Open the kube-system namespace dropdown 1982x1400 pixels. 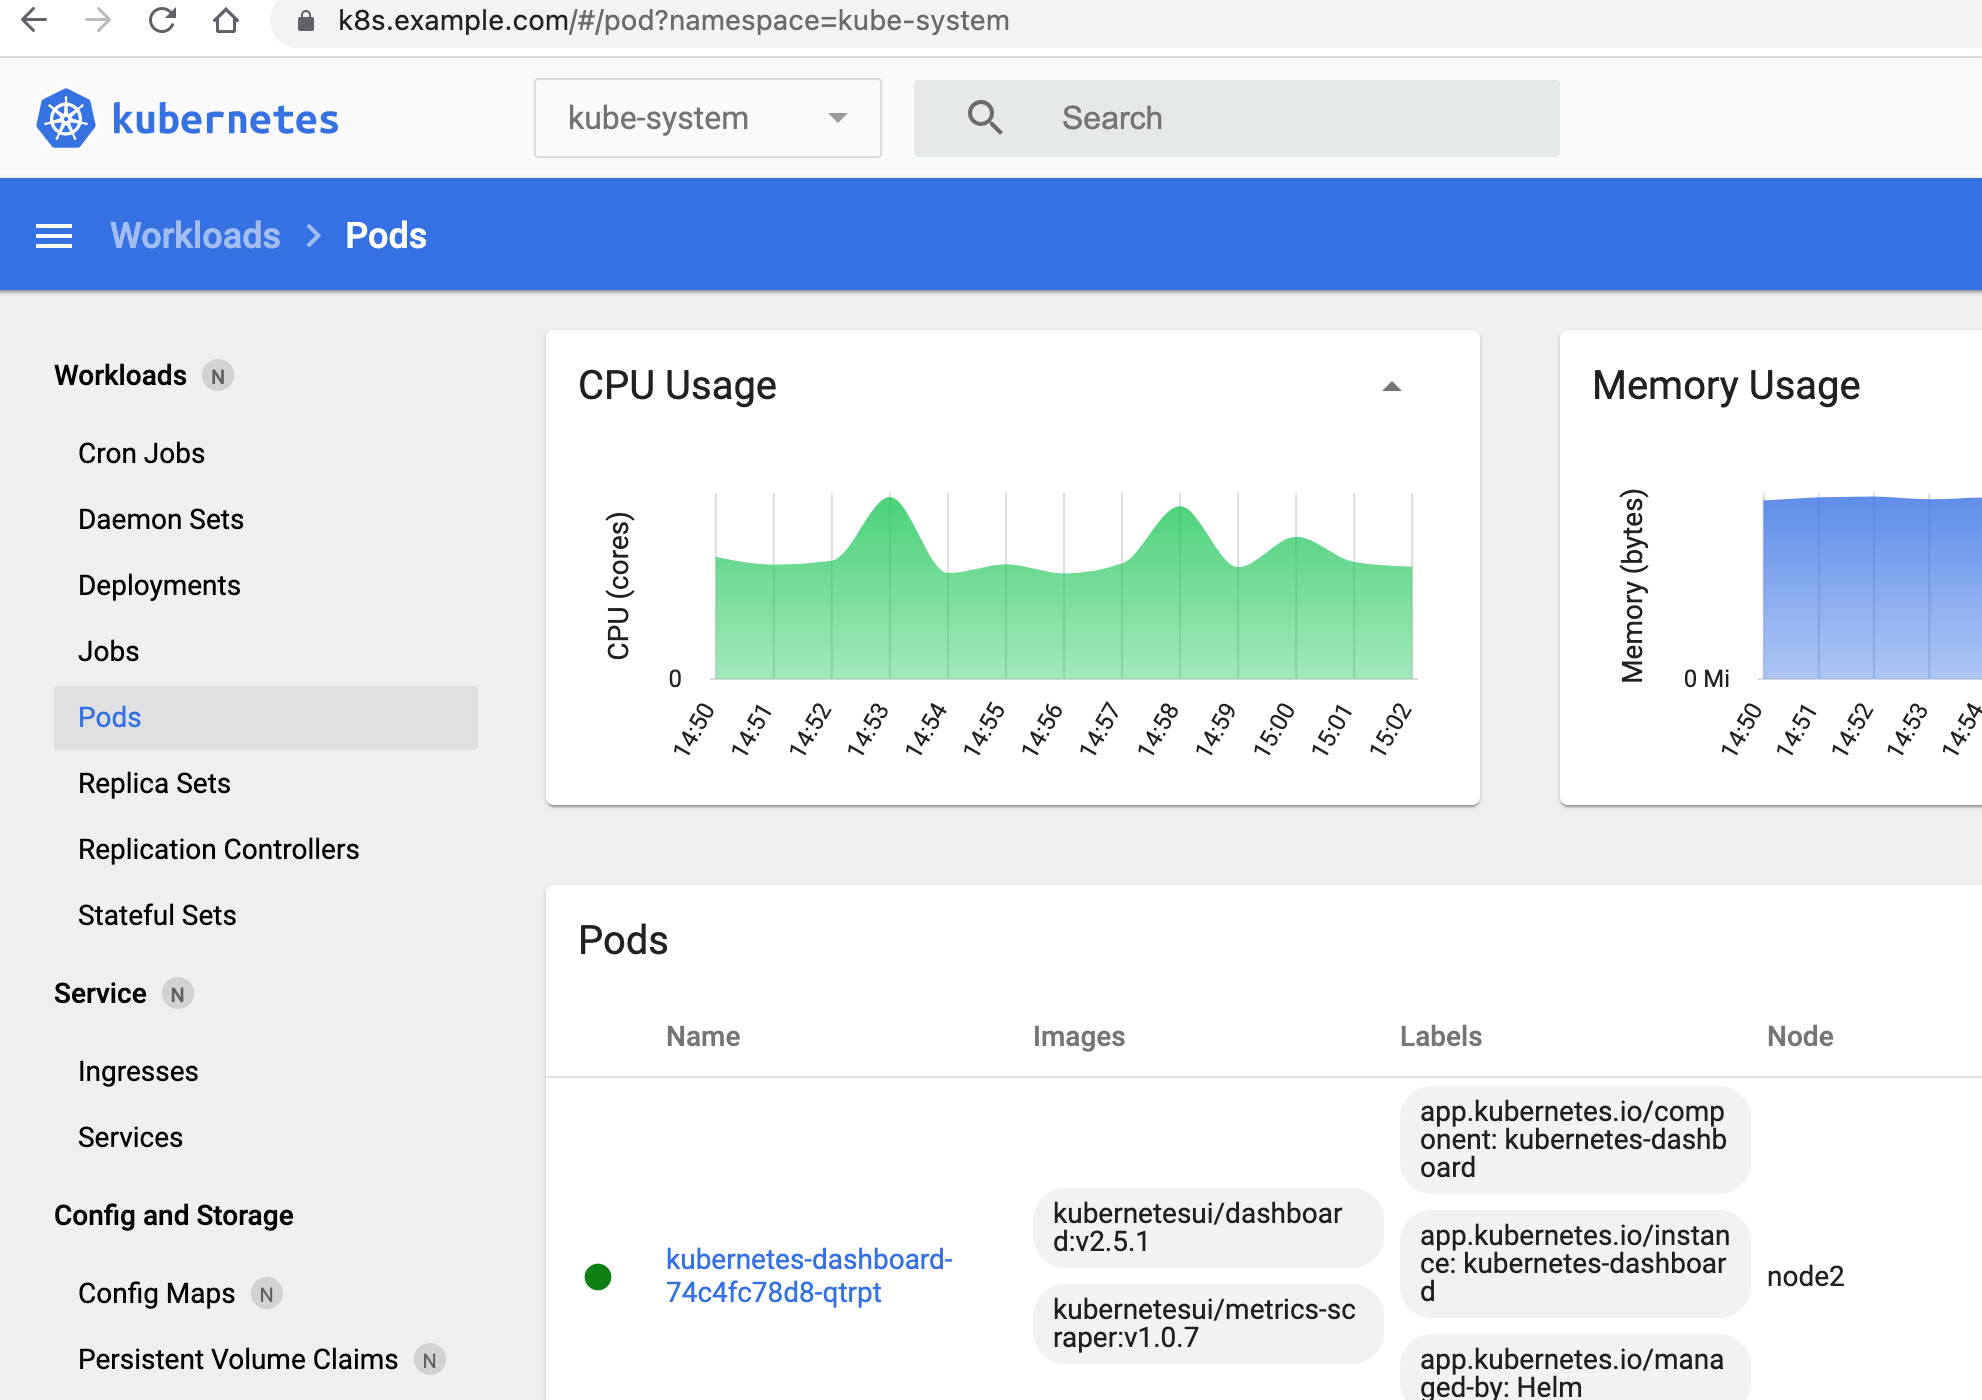pyautogui.click(x=707, y=118)
